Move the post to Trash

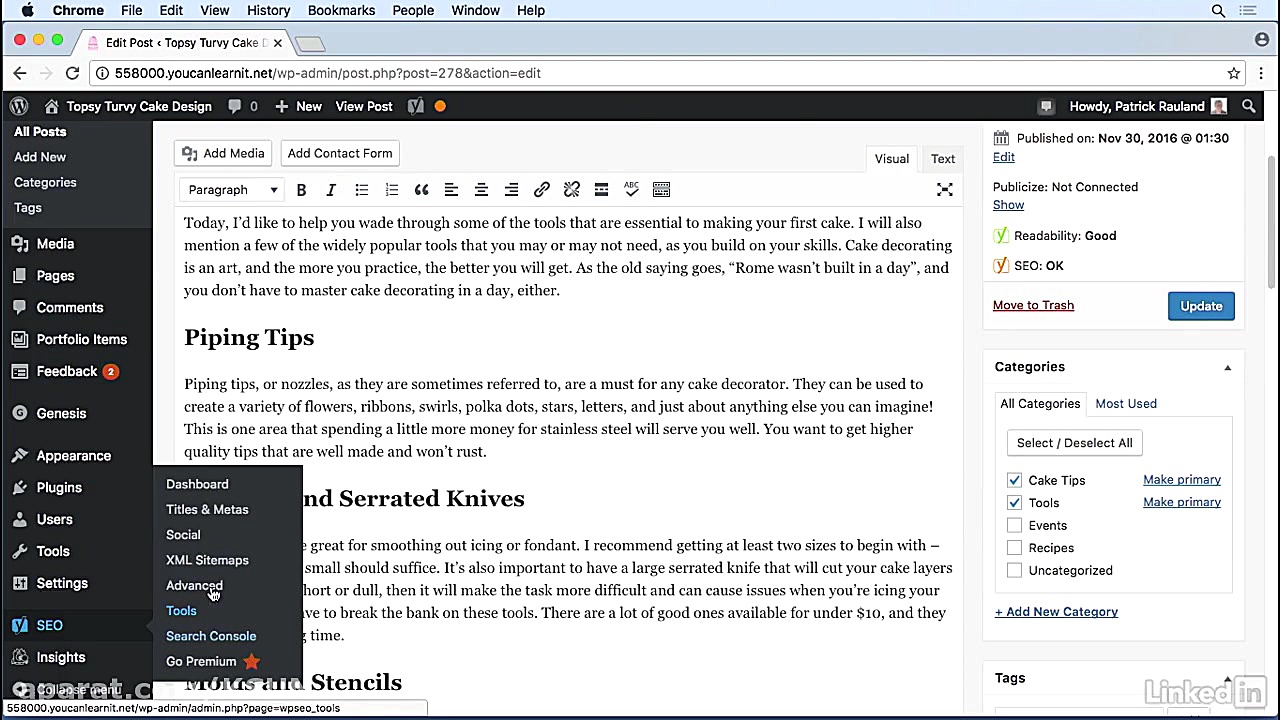(x=1033, y=305)
